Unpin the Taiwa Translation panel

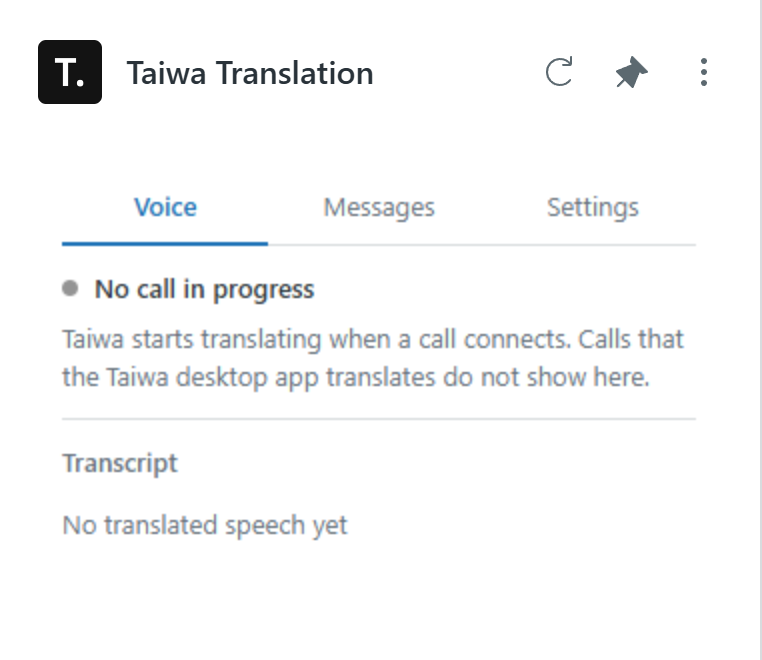tap(631, 72)
